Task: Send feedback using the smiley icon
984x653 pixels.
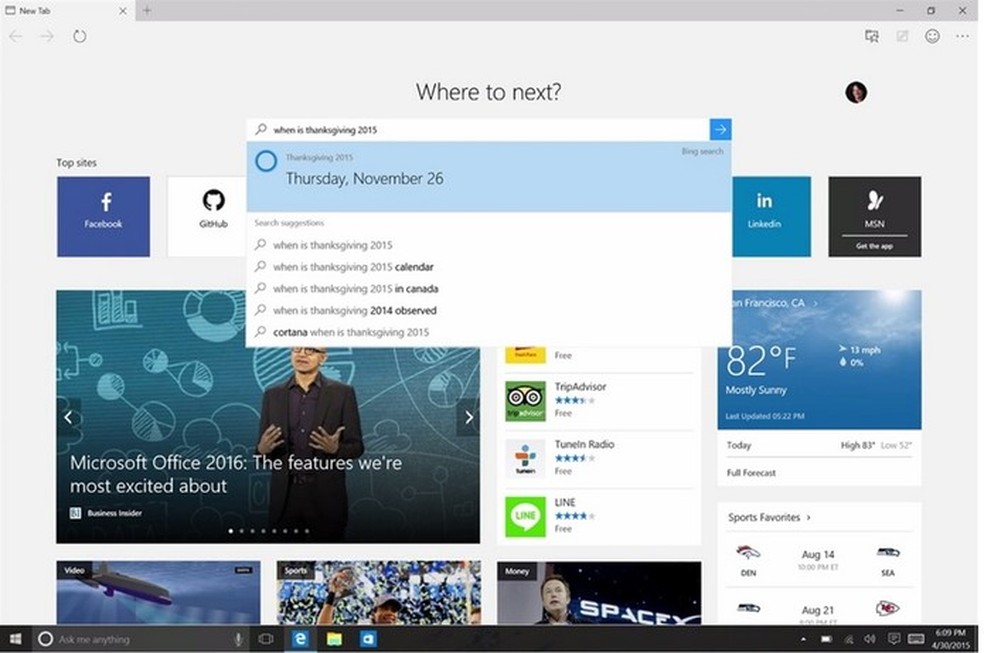Action: tap(932, 36)
